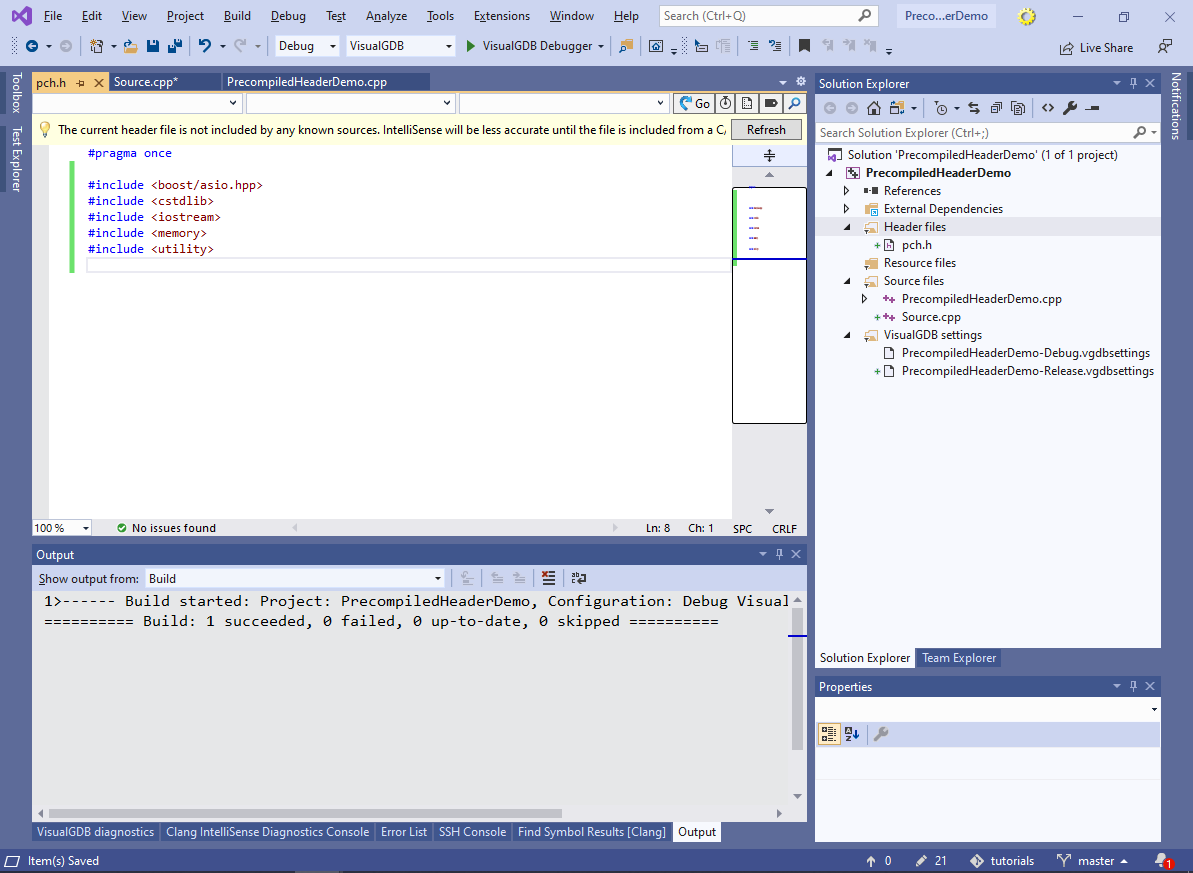Toggle auto-hide pin on Properties panel
The height and width of the screenshot is (873, 1193).
[x=1133, y=686]
